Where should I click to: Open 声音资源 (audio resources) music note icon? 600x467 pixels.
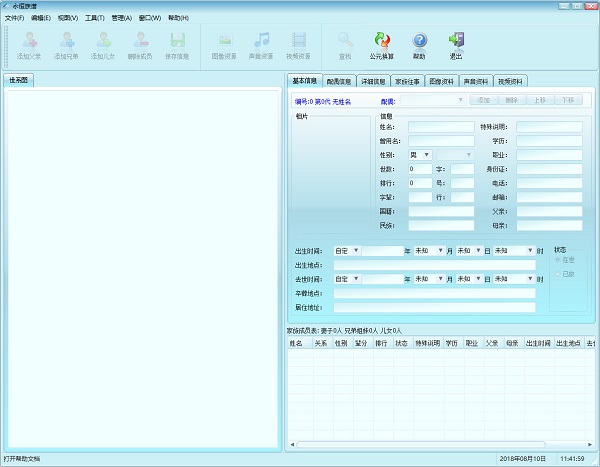[261, 41]
